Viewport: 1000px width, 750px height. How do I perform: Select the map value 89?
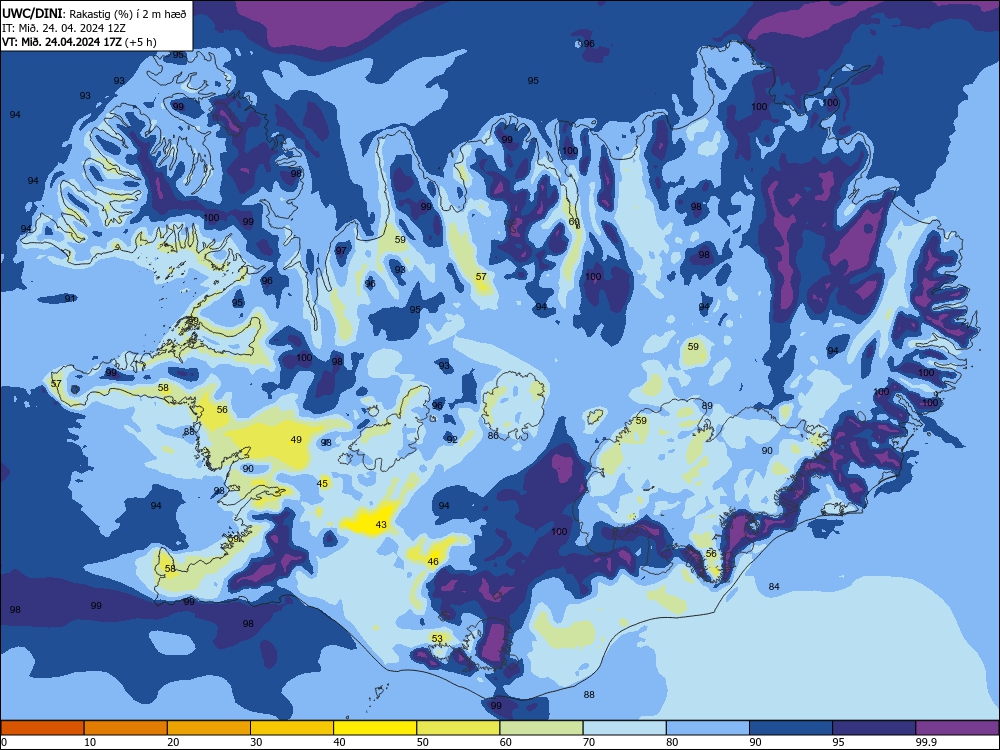point(707,406)
